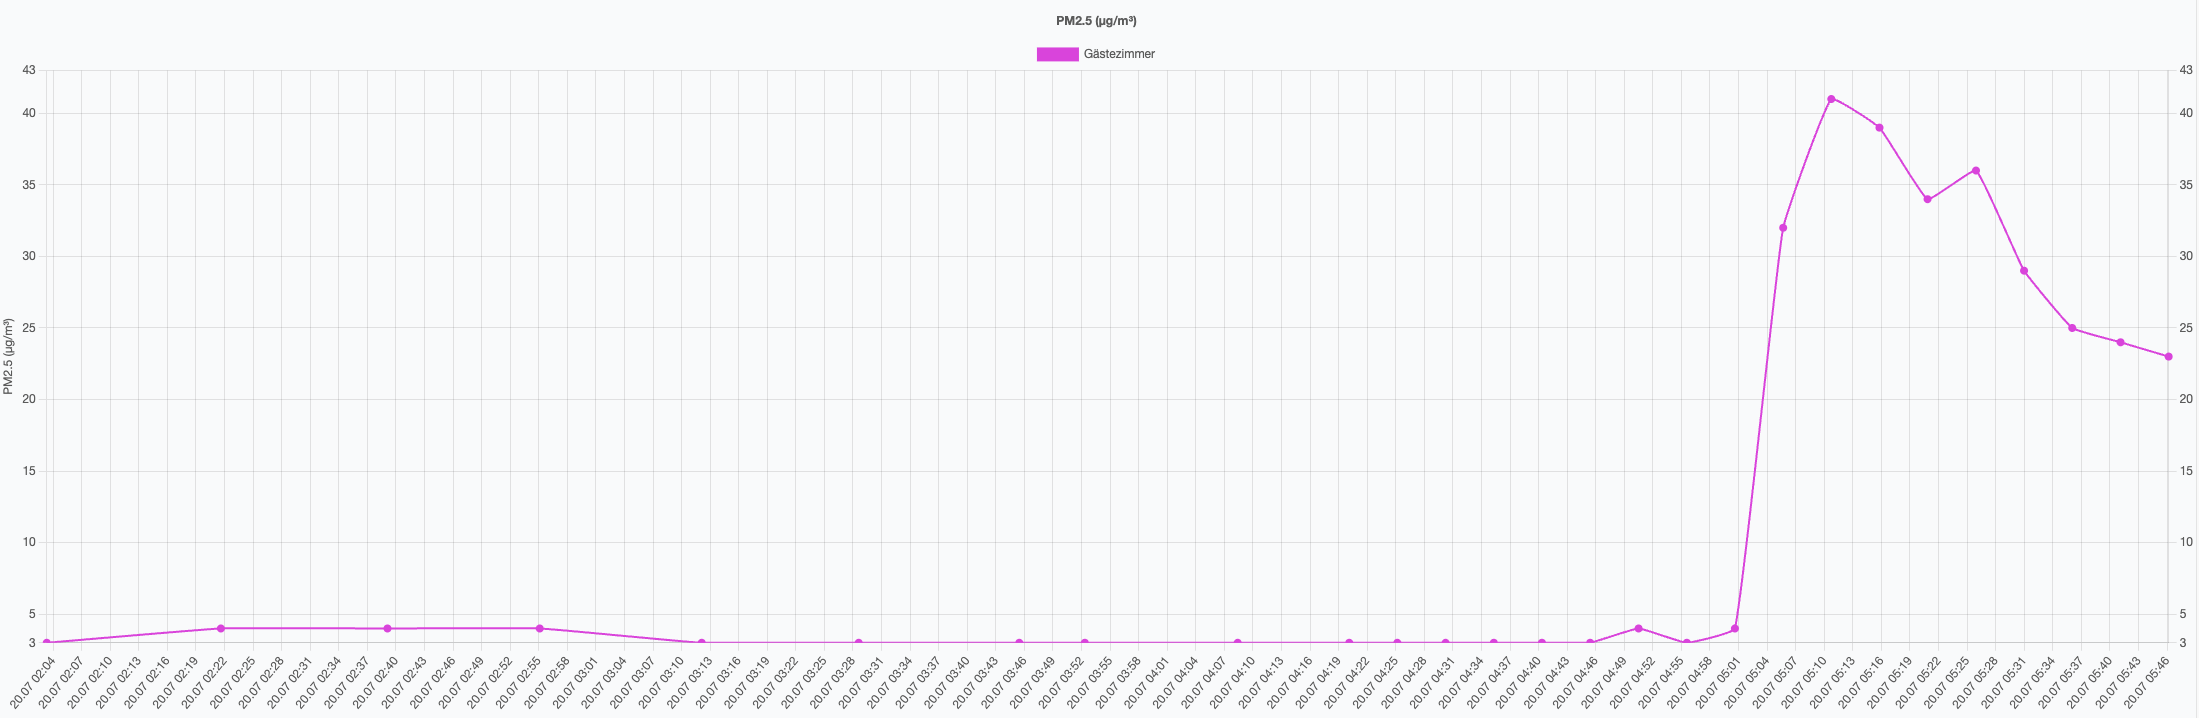Toggle the Gästezimmer series via legend label
2199x718 pixels.
[1119, 54]
